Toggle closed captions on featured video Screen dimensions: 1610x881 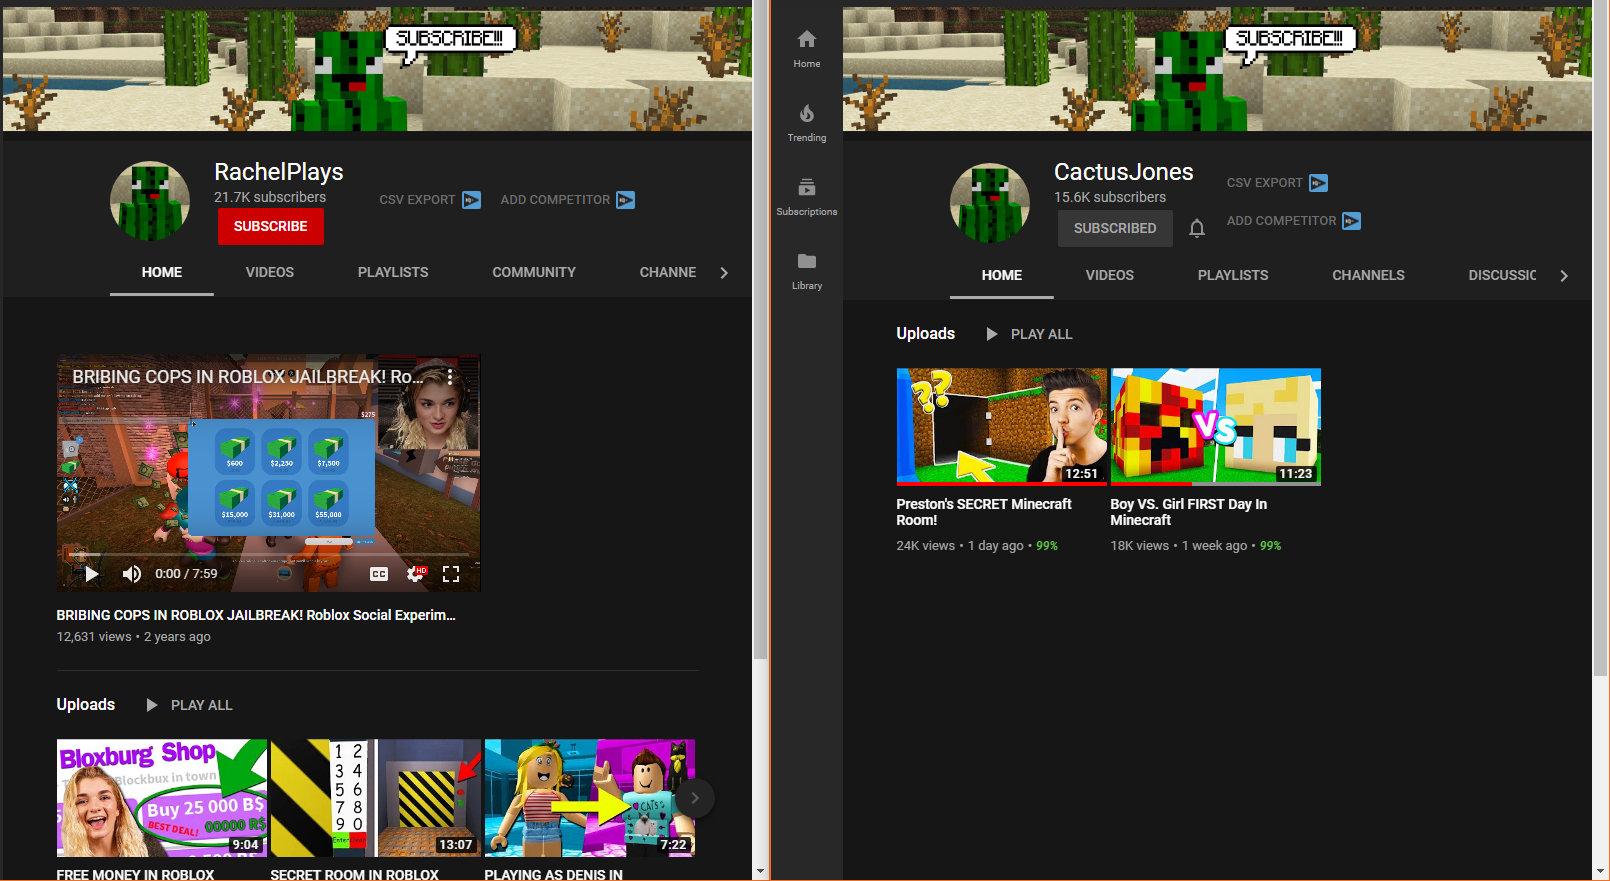[379, 574]
